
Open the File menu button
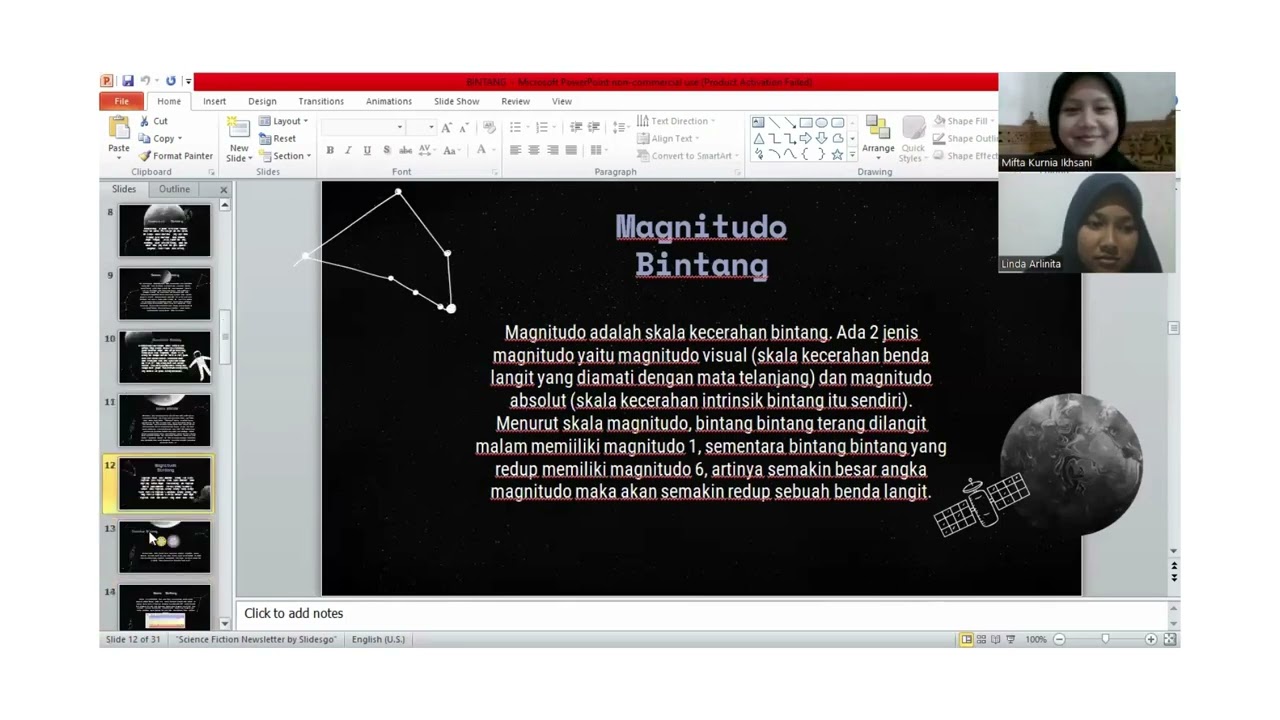click(121, 101)
